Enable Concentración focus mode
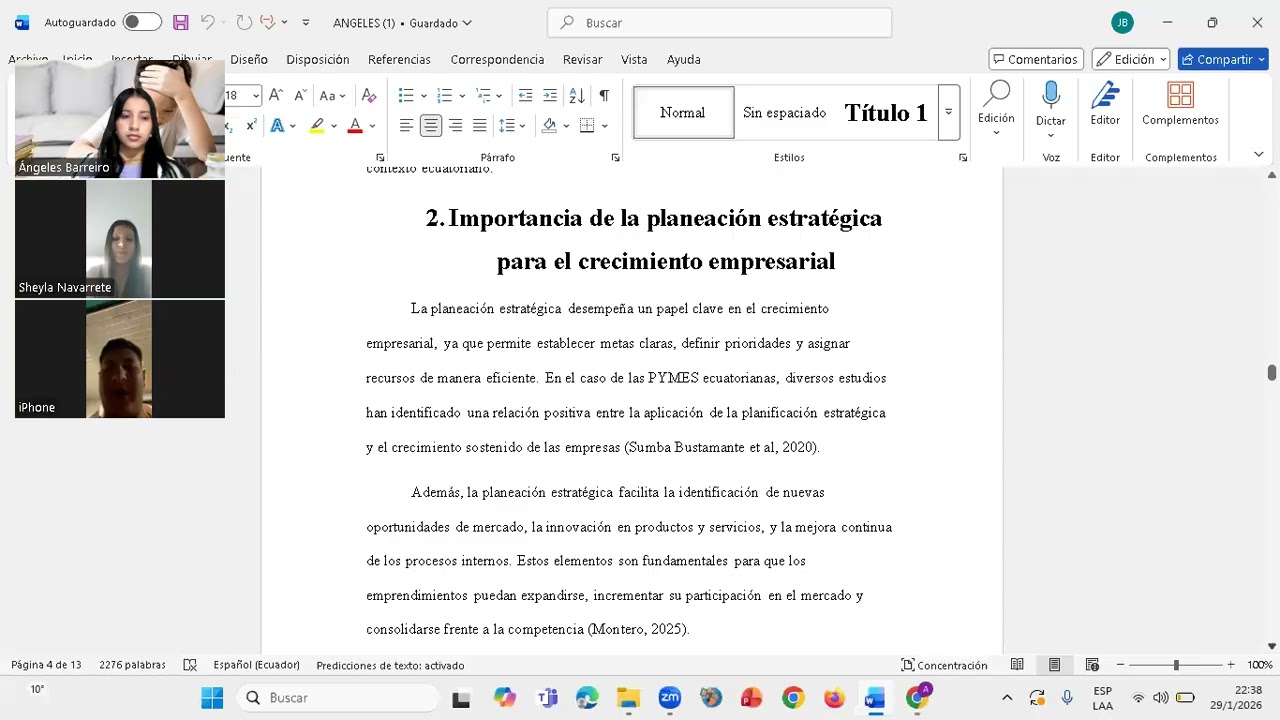This screenshot has height=720, width=1280. pos(944,665)
